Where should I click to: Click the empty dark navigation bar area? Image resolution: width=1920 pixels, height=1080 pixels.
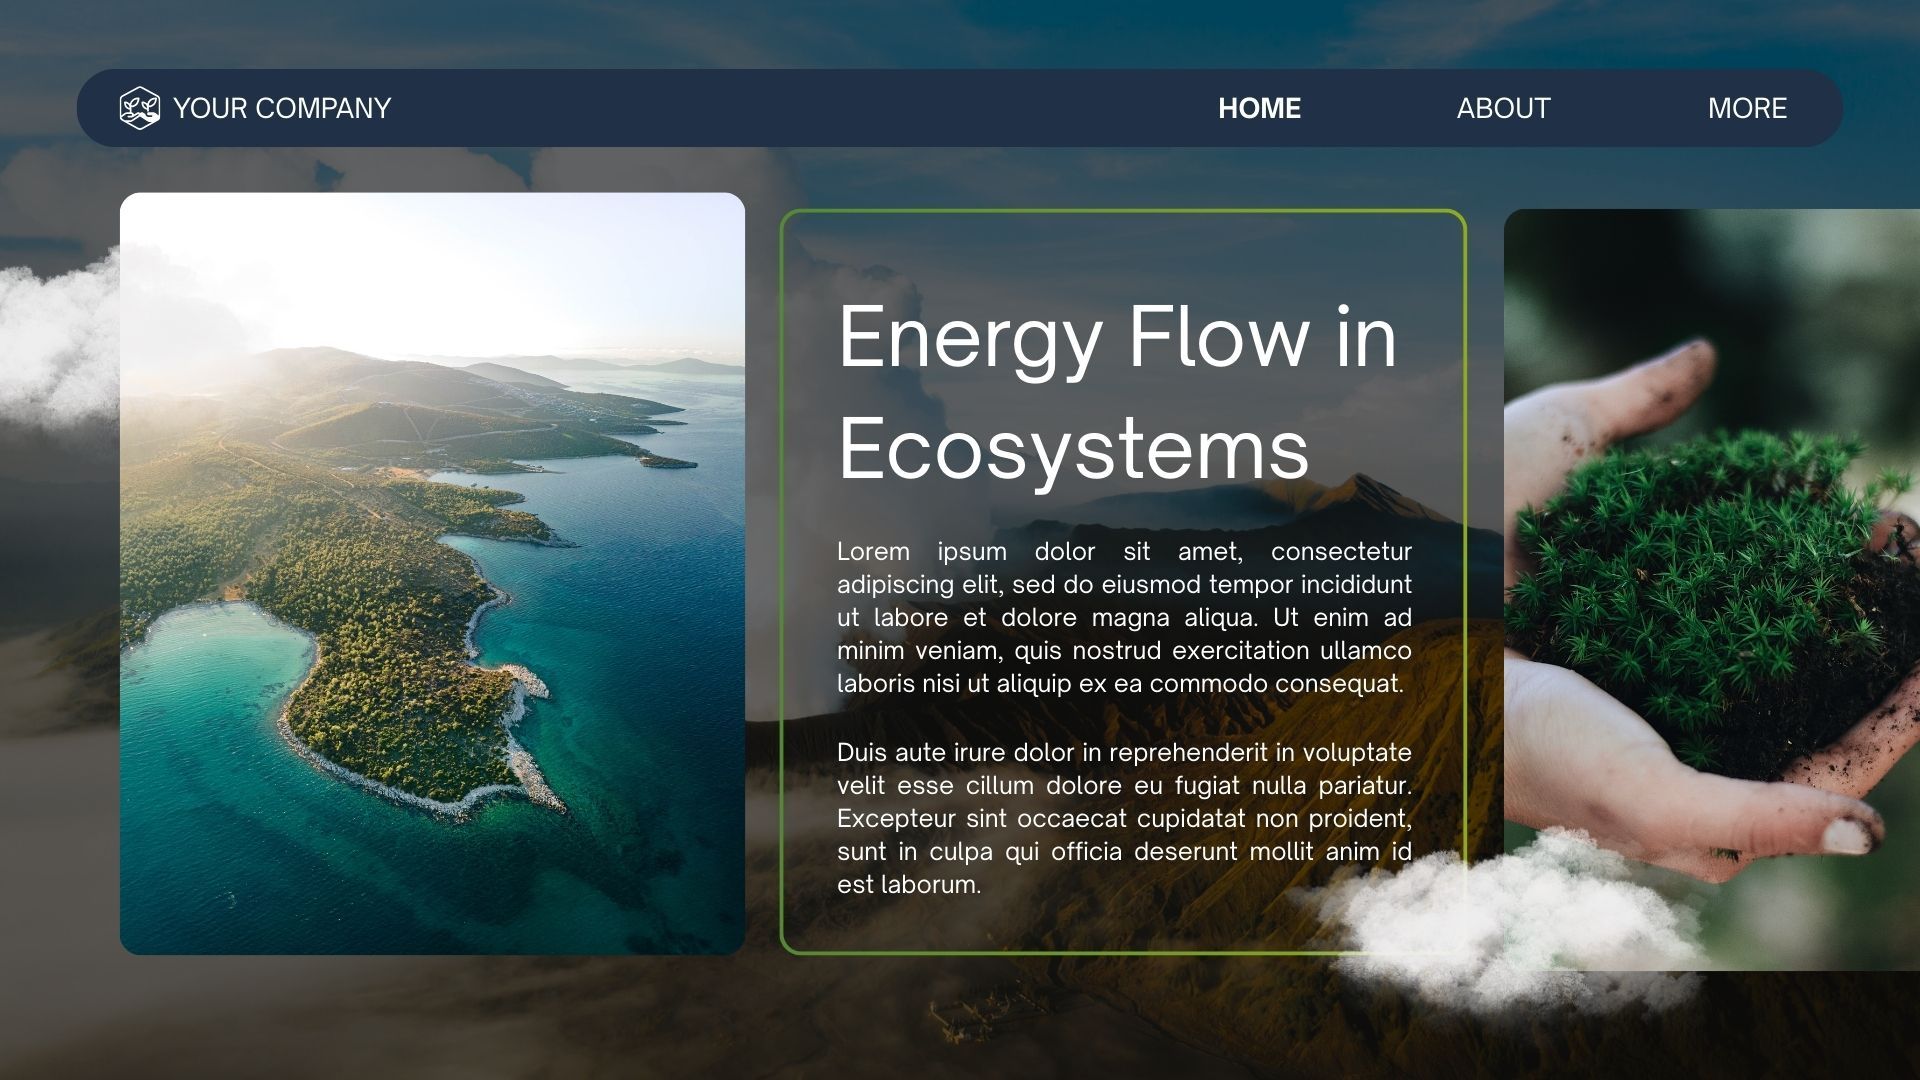tap(800, 108)
